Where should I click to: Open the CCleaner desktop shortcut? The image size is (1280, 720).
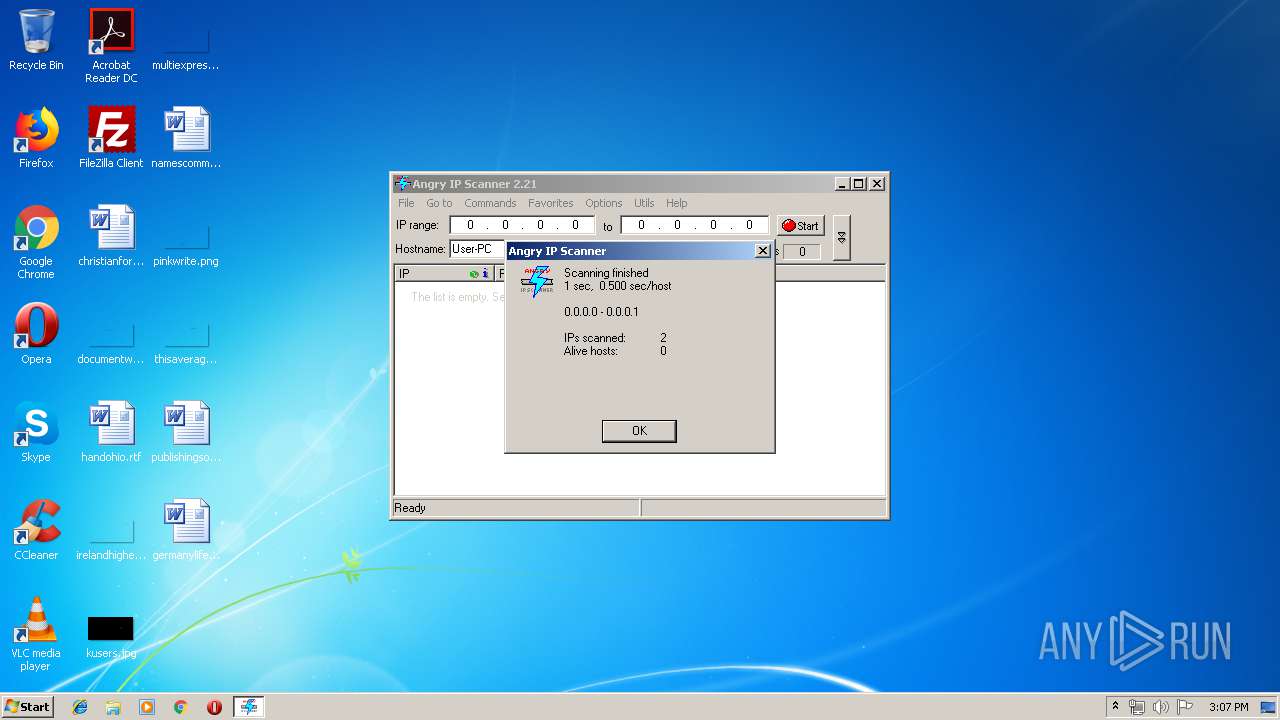[36, 530]
